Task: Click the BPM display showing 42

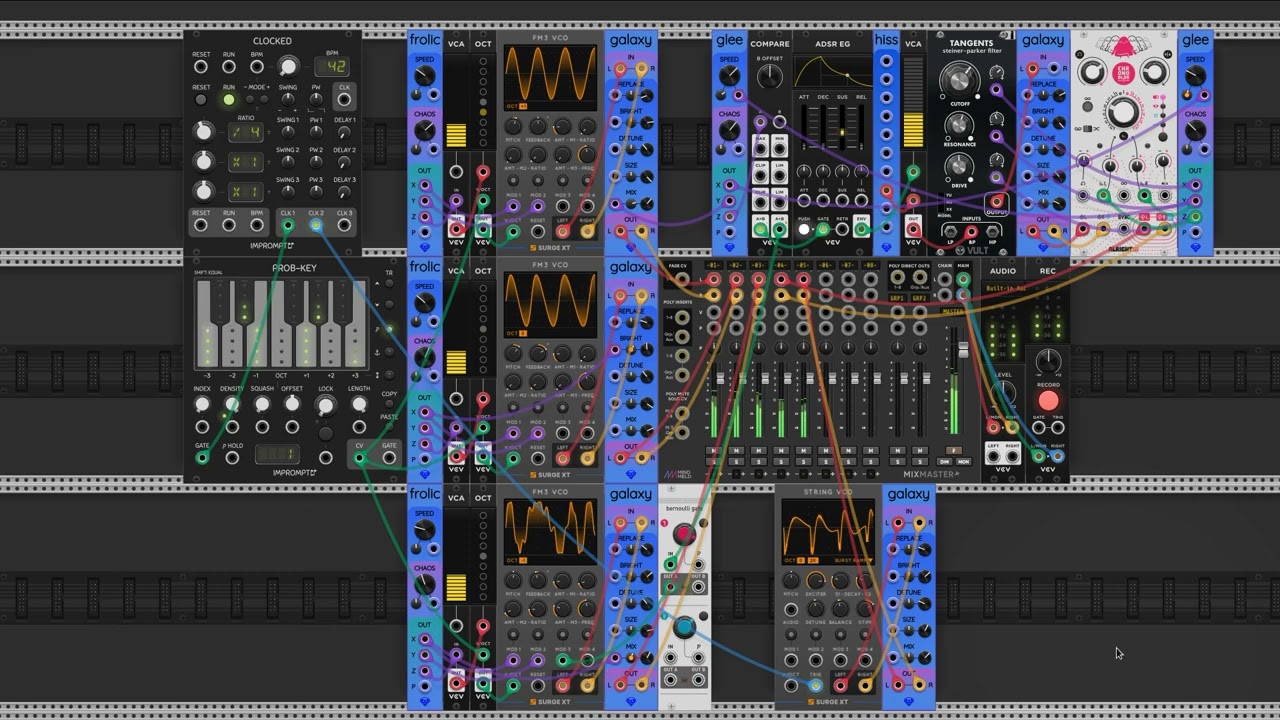Action: [332, 67]
